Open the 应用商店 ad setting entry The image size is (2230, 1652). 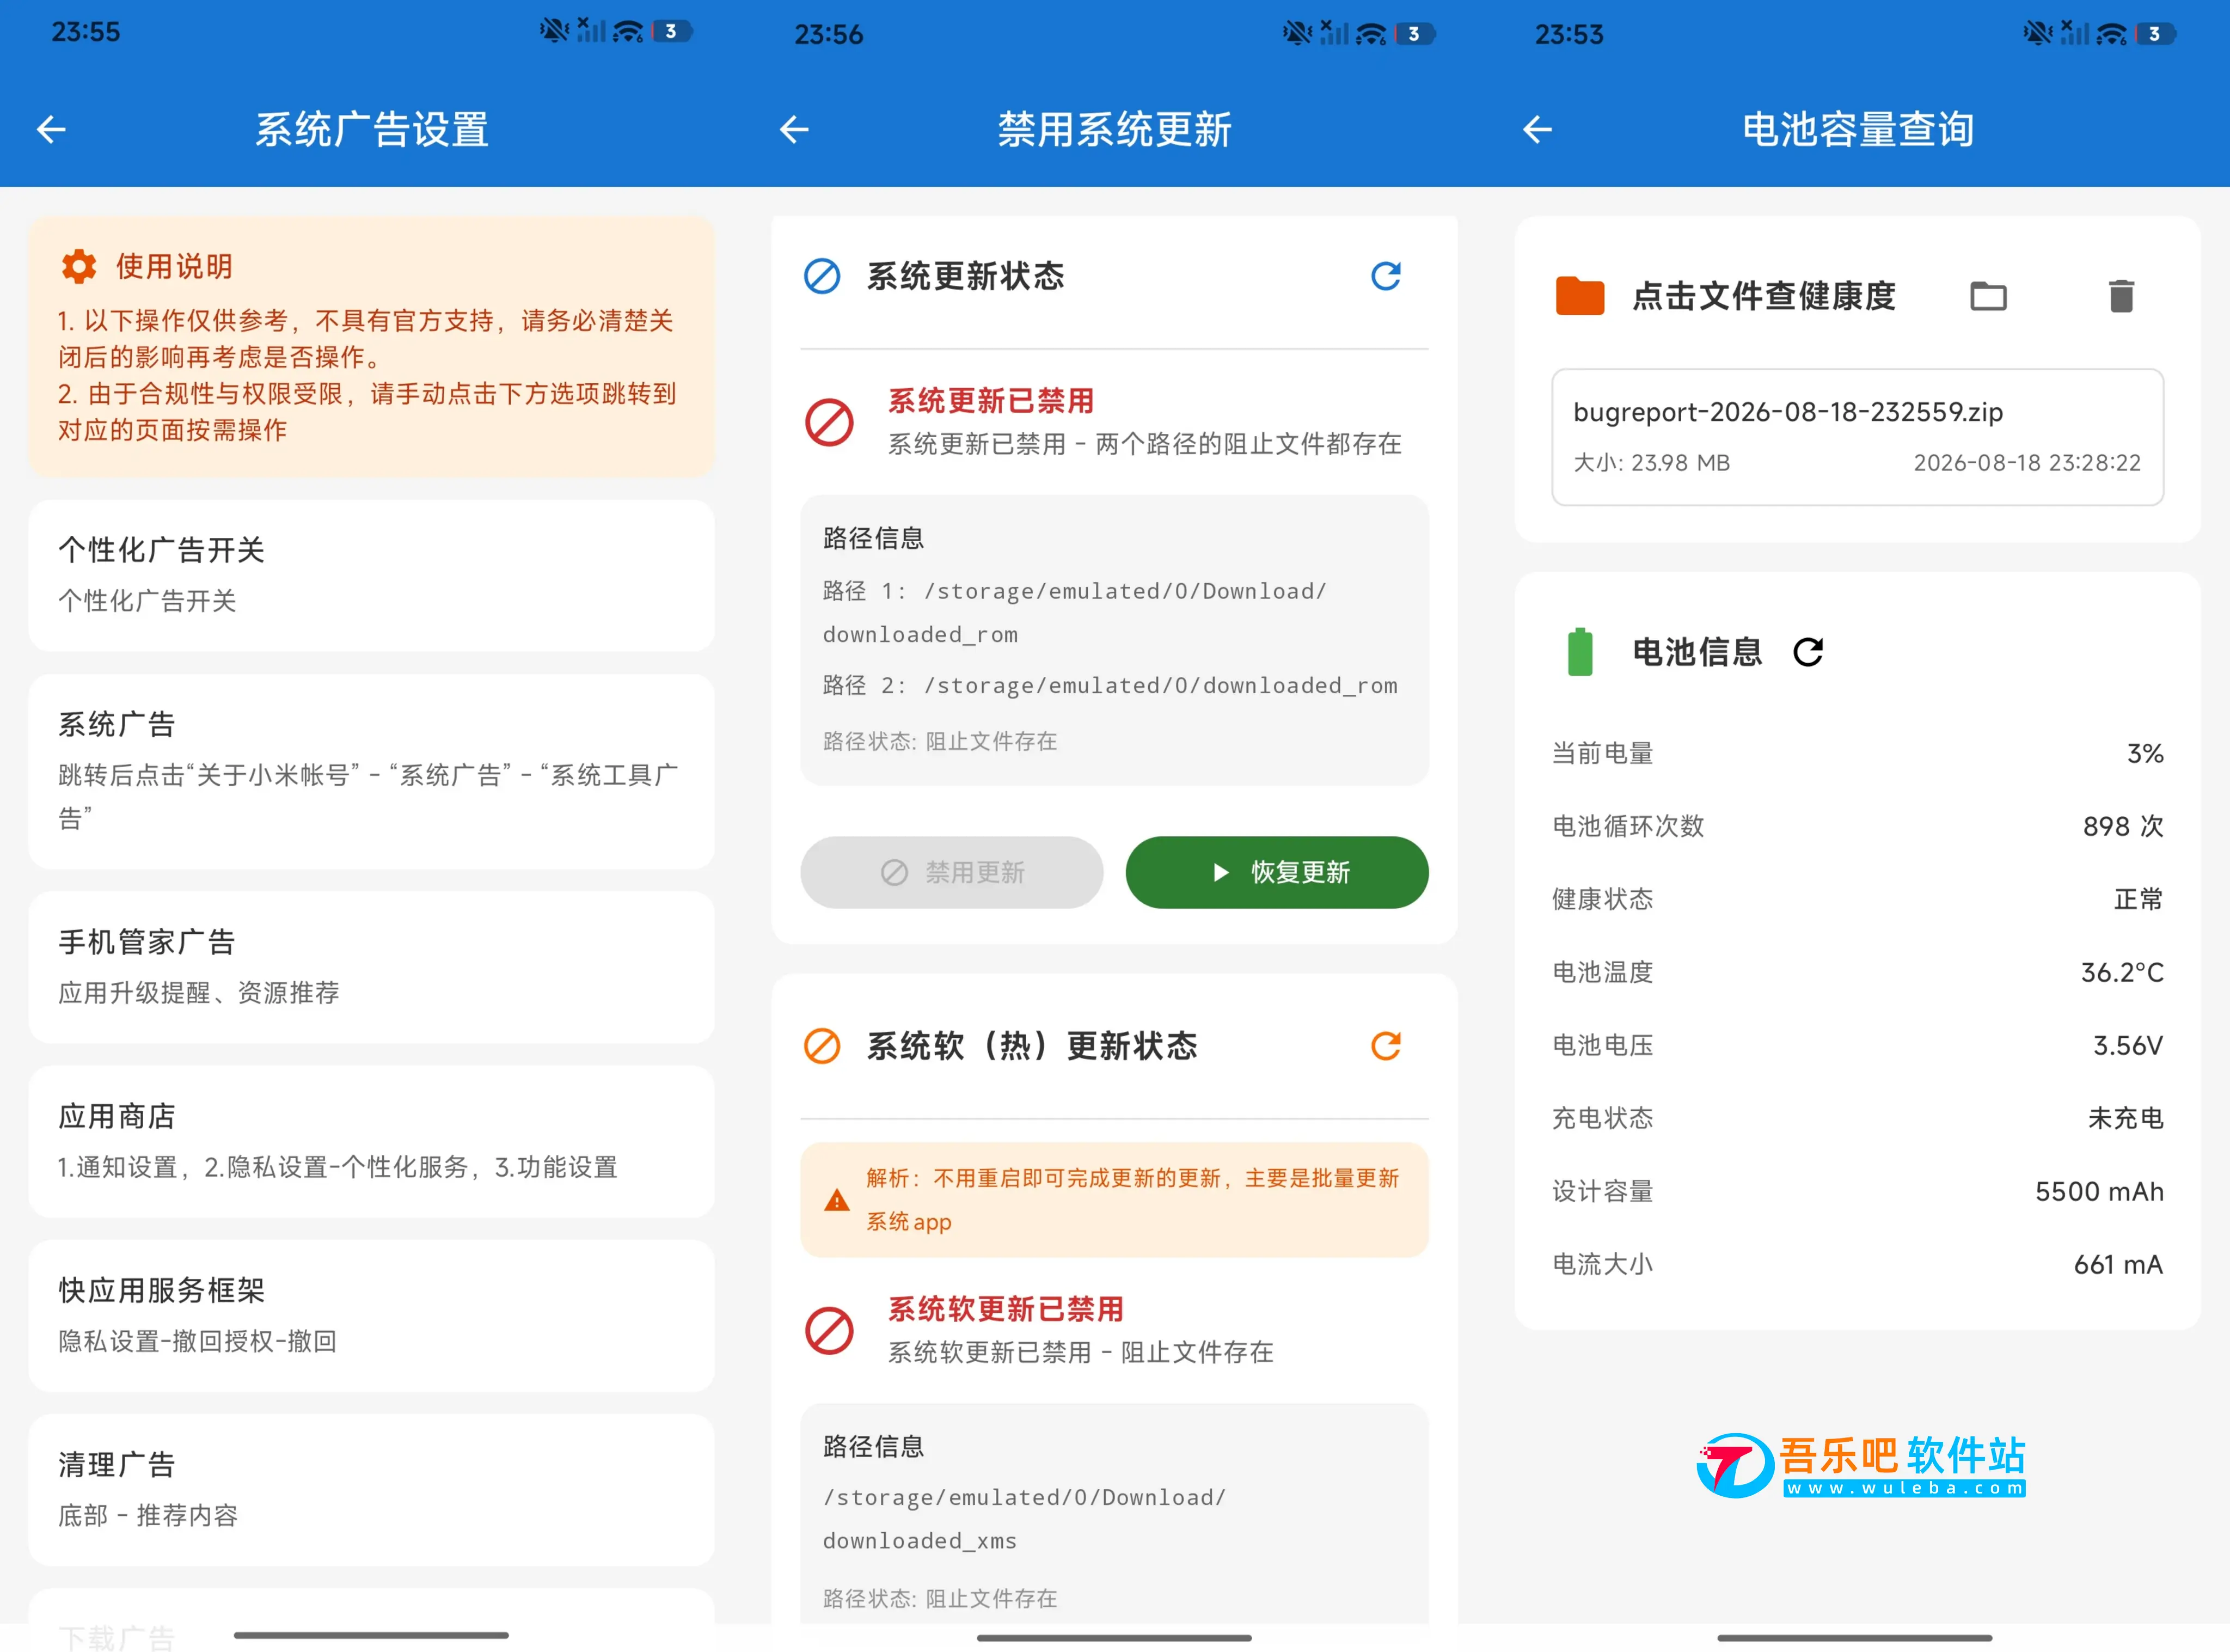(371, 1141)
